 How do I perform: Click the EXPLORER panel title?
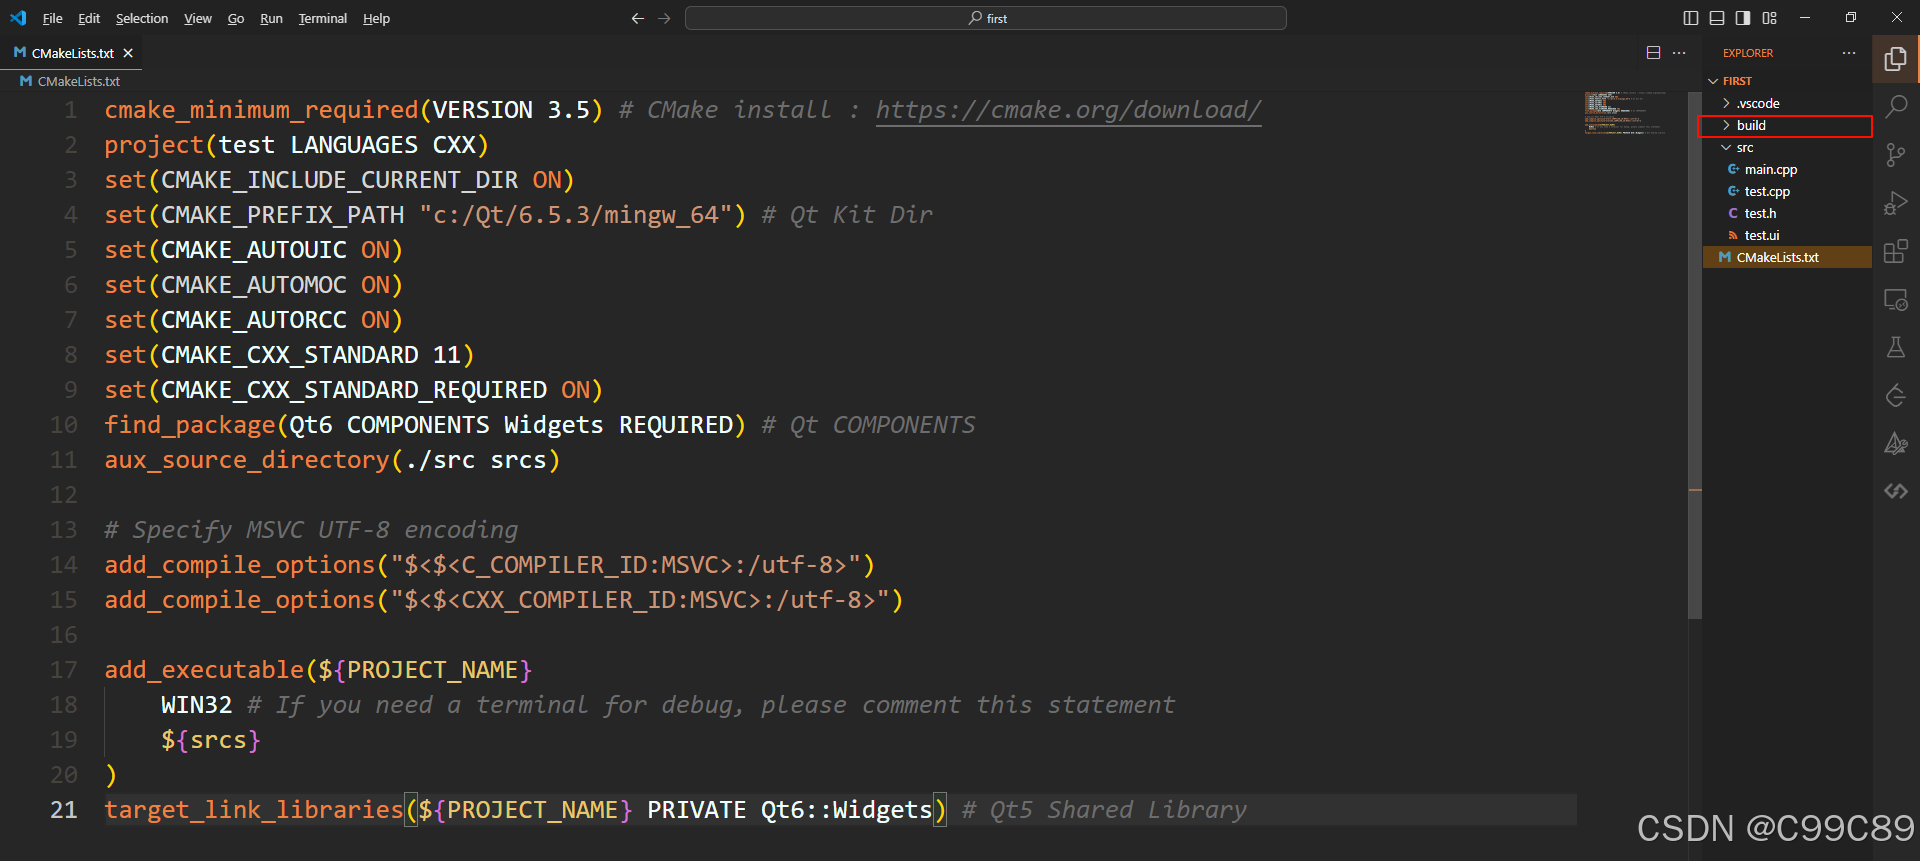(x=1747, y=53)
